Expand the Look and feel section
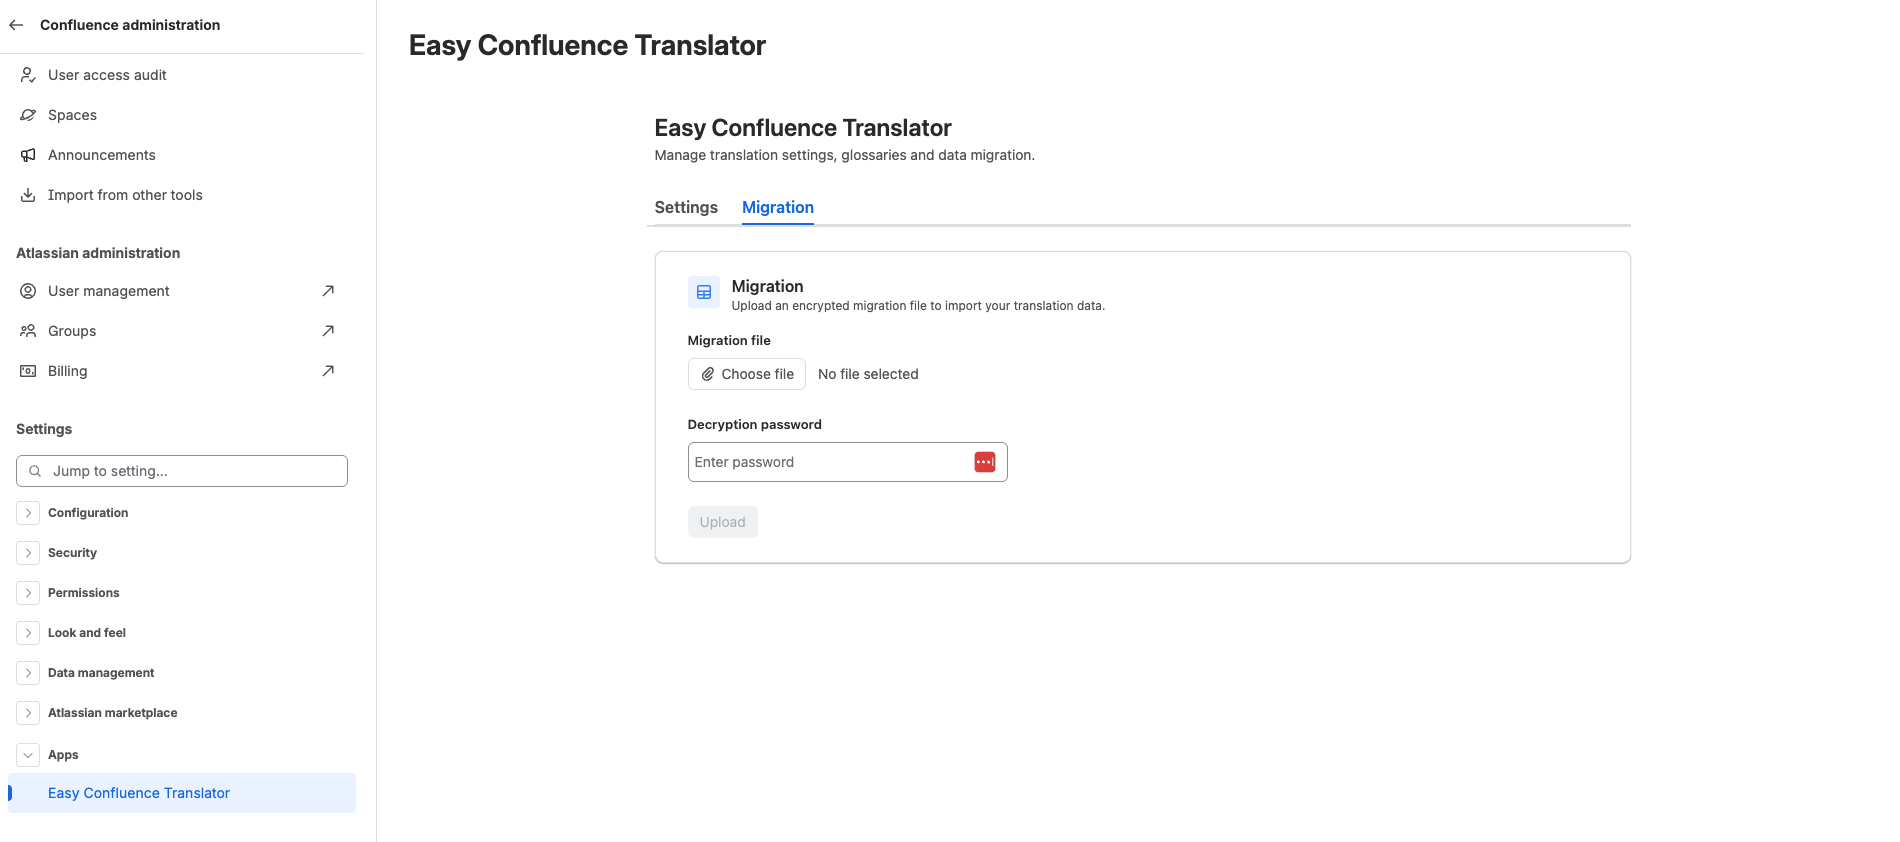Screen dimensions: 1900x842 point(28,633)
